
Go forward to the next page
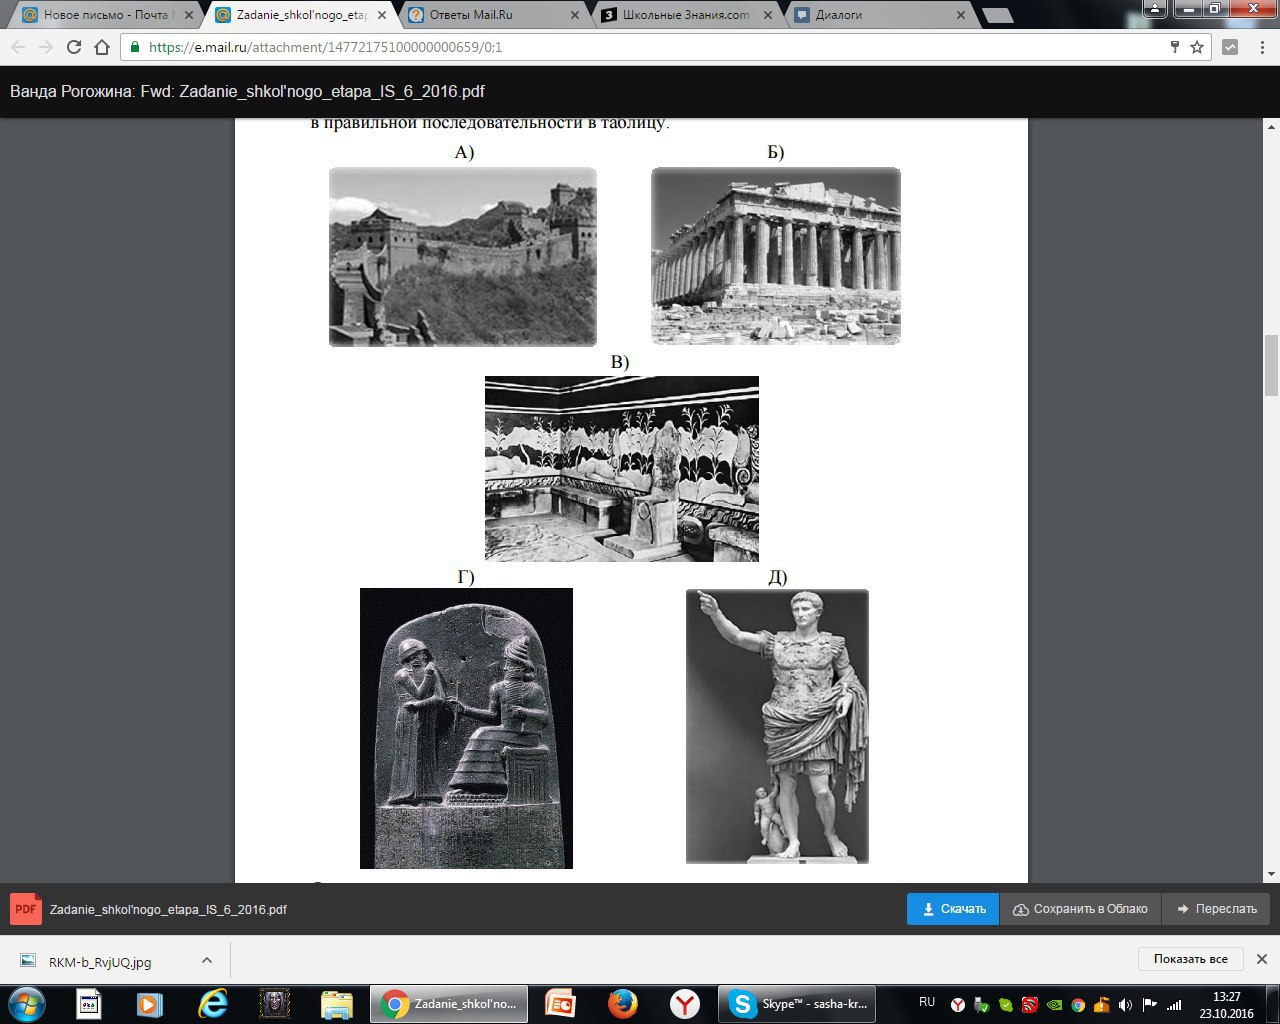pos(46,47)
